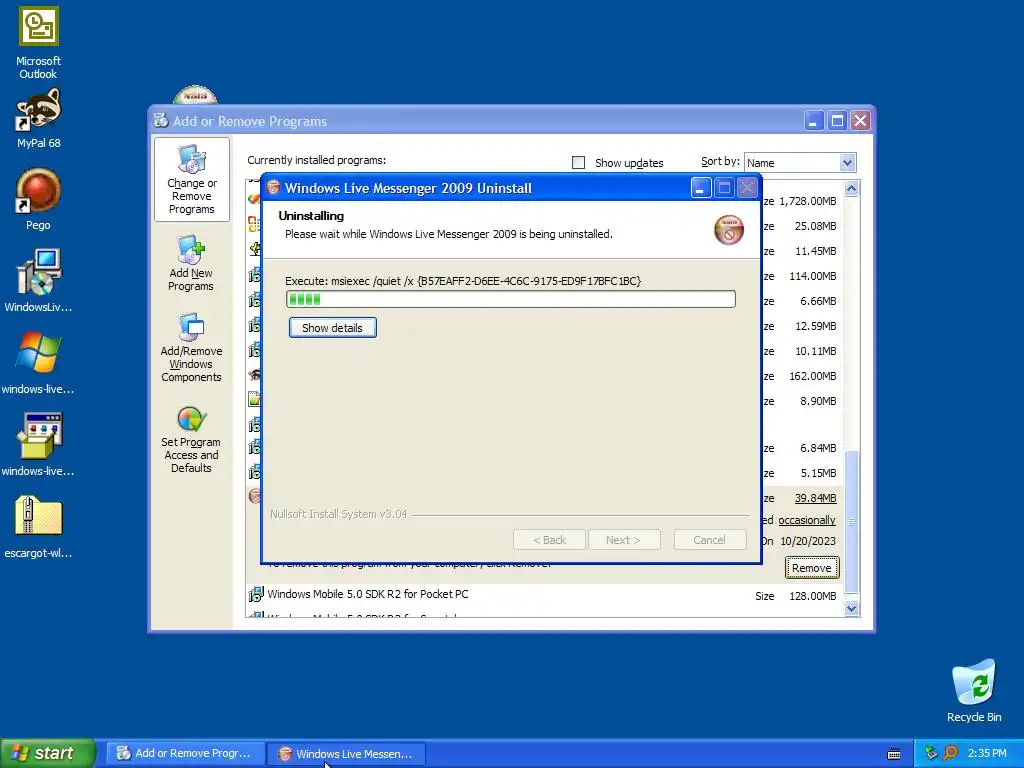Click the Uninstall dialog title bar icon
The height and width of the screenshot is (768, 1024).
click(274, 188)
